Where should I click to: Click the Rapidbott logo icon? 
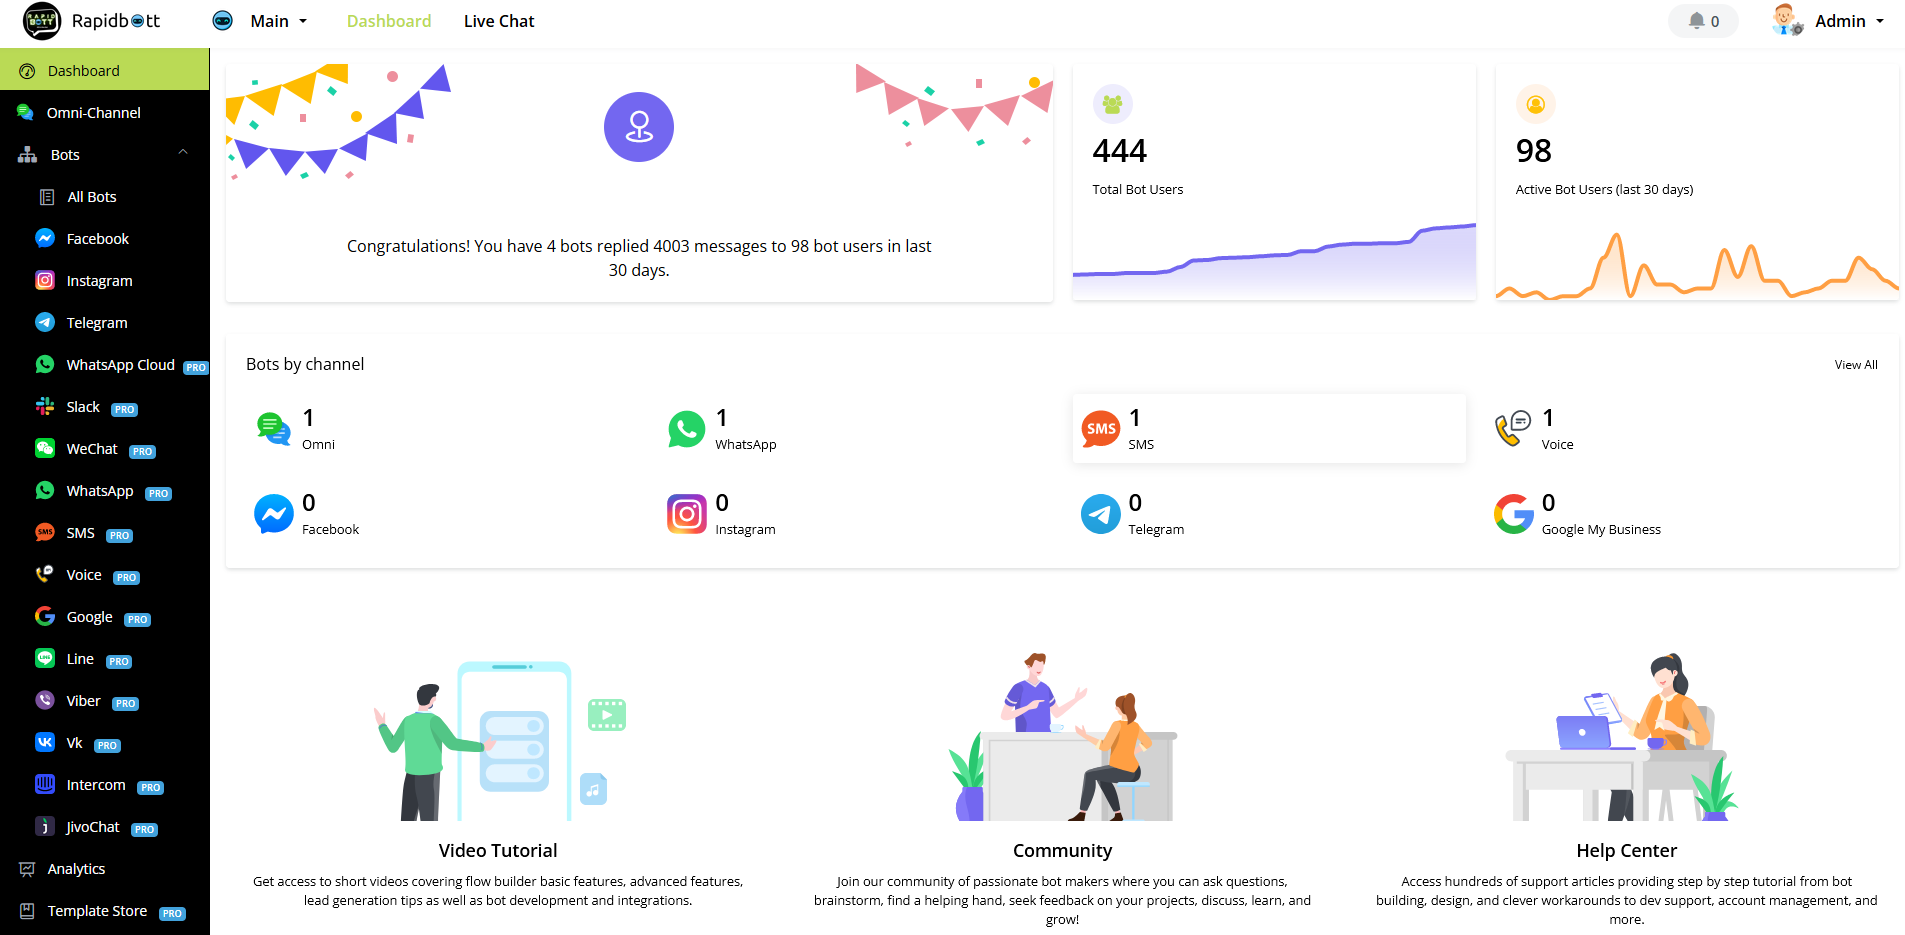(x=42, y=21)
